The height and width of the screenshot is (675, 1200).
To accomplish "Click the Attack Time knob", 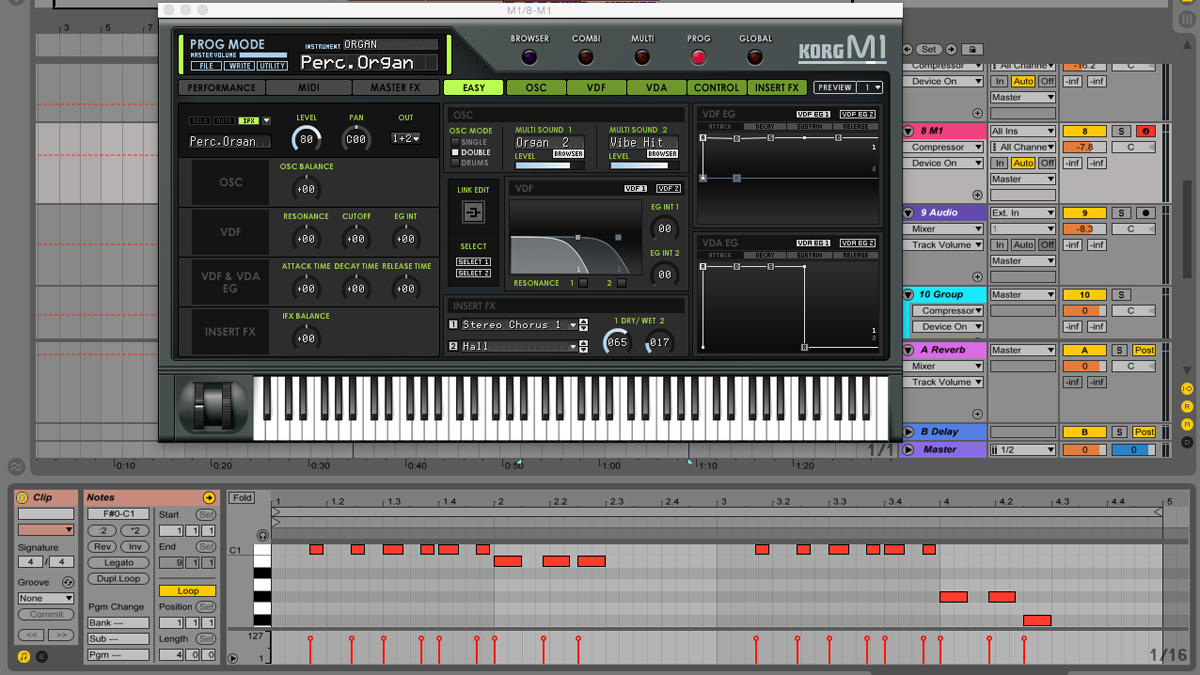I will pos(306,289).
